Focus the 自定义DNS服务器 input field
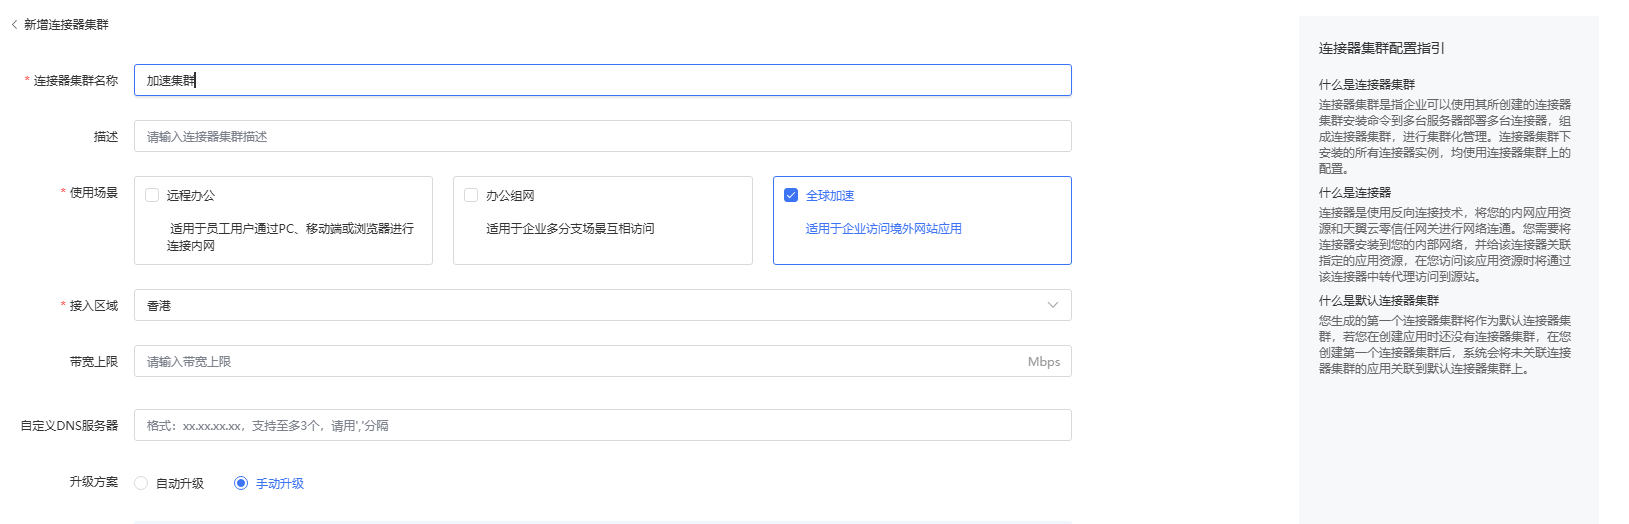The height and width of the screenshot is (524, 1629). click(x=602, y=425)
